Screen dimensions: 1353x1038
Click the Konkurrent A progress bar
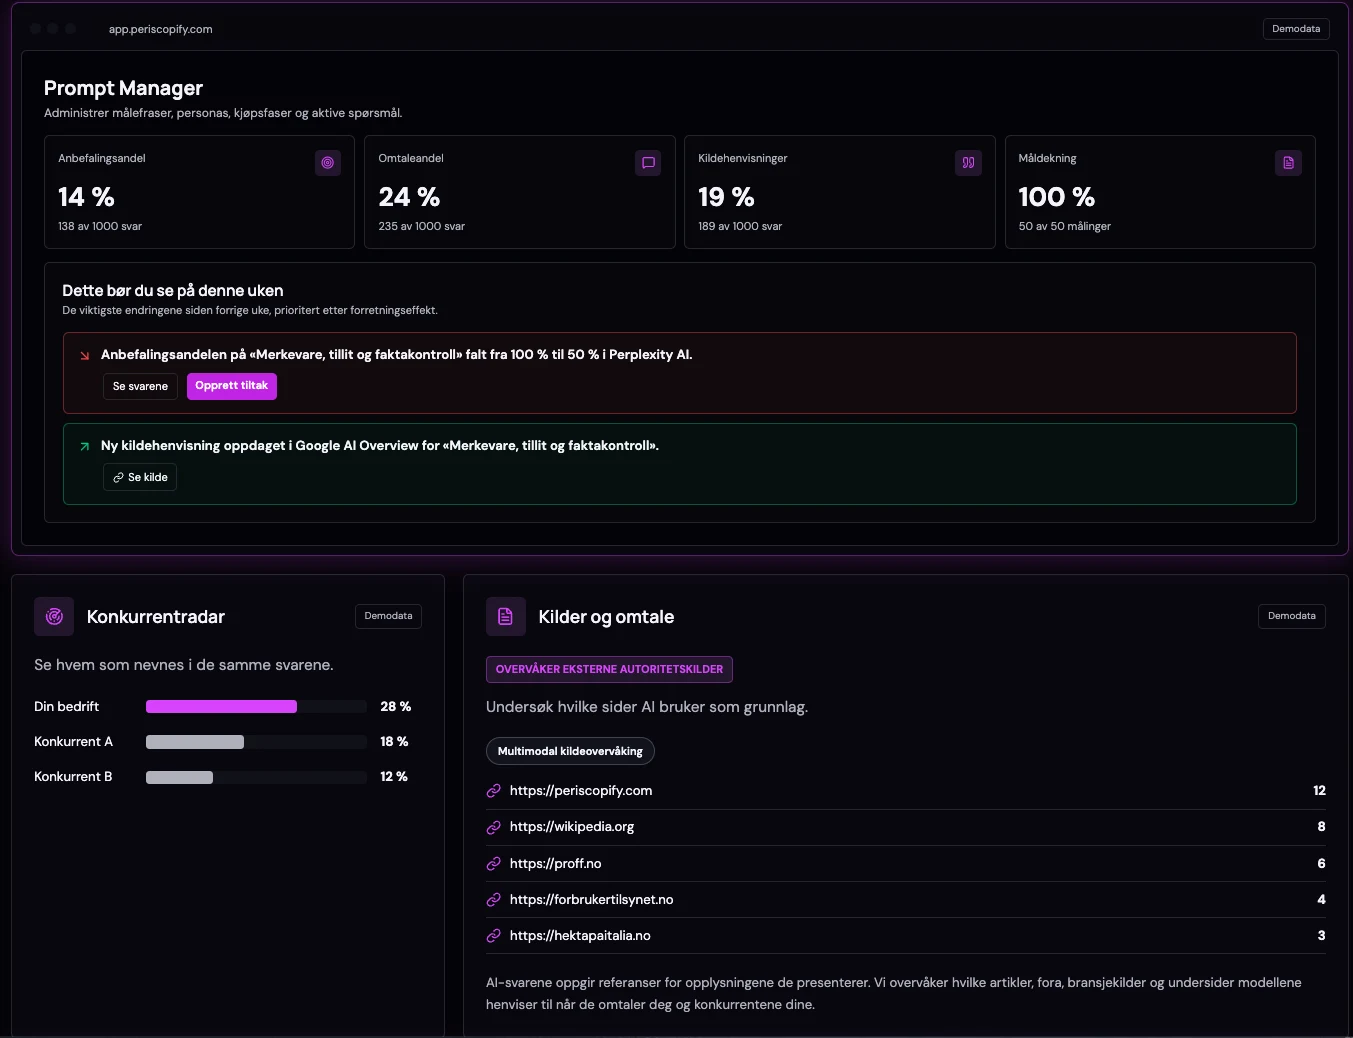click(256, 742)
